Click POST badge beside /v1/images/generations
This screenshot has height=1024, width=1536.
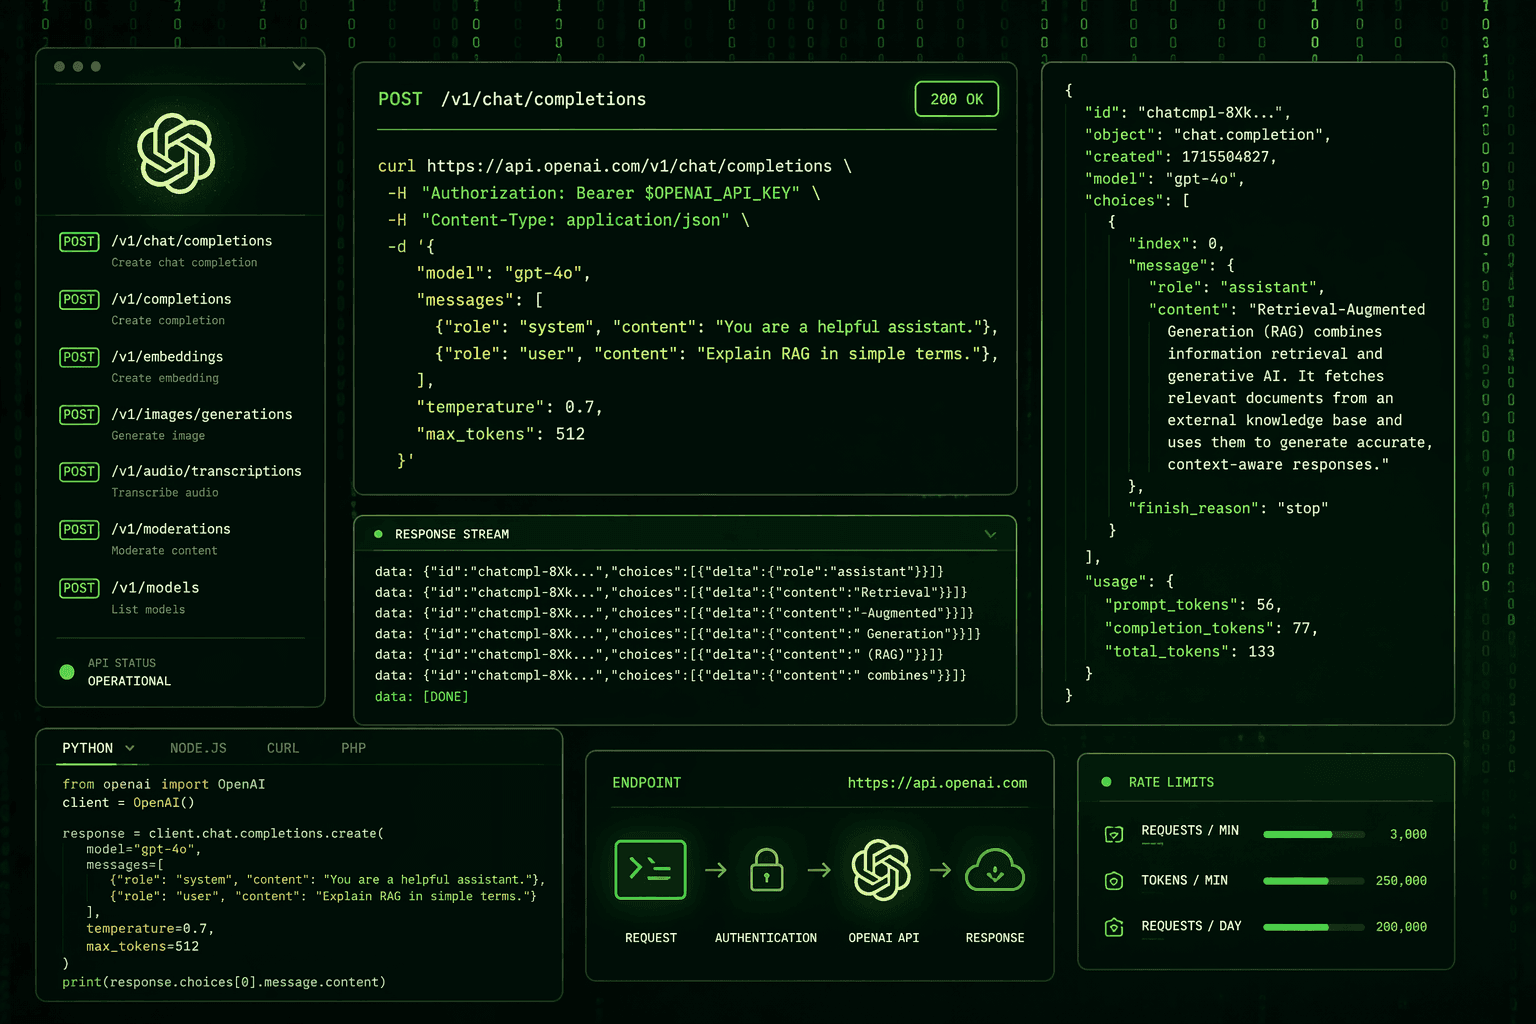pyautogui.click(x=79, y=414)
